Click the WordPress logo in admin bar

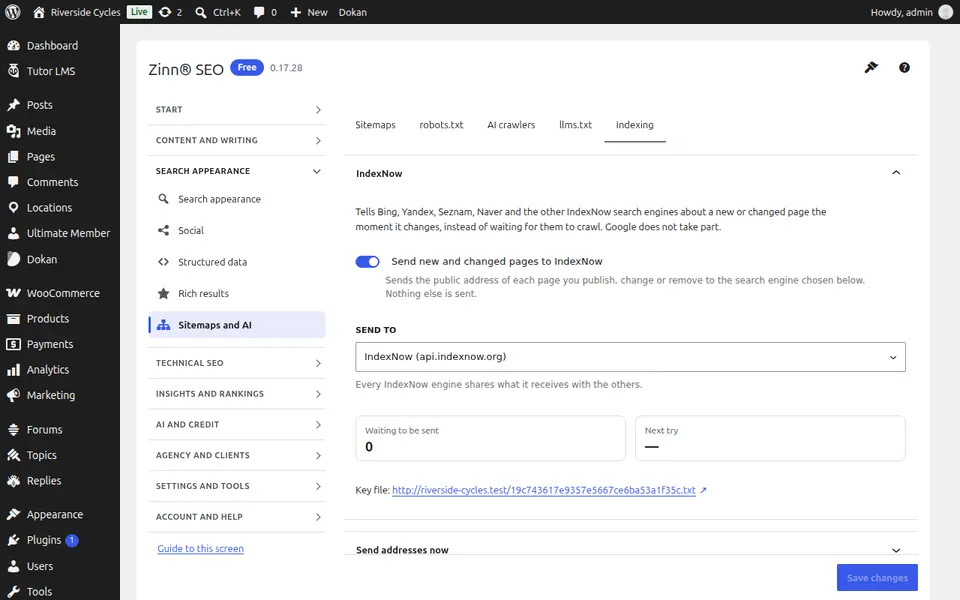[12, 12]
